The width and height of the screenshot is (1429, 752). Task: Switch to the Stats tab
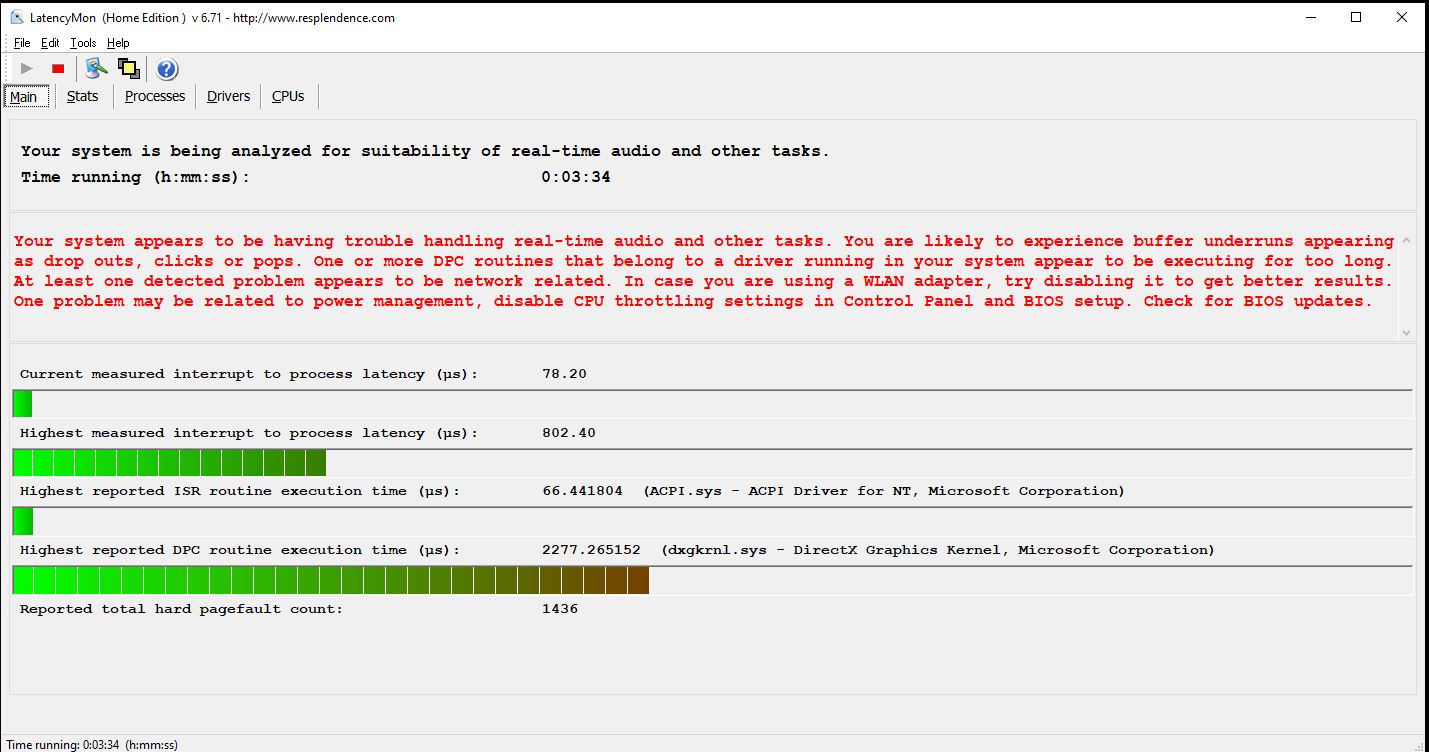pyautogui.click(x=83, y=96)
